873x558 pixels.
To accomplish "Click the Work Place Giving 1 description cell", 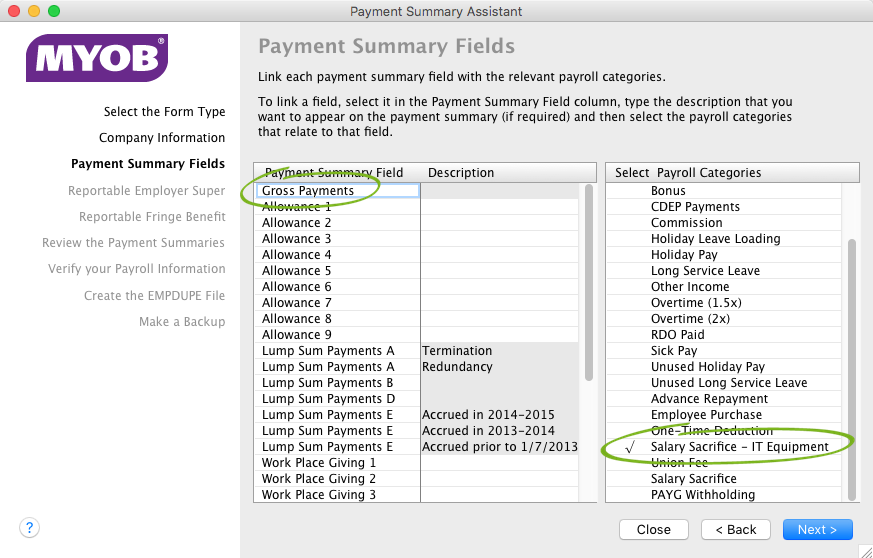I will click(500, 463).
